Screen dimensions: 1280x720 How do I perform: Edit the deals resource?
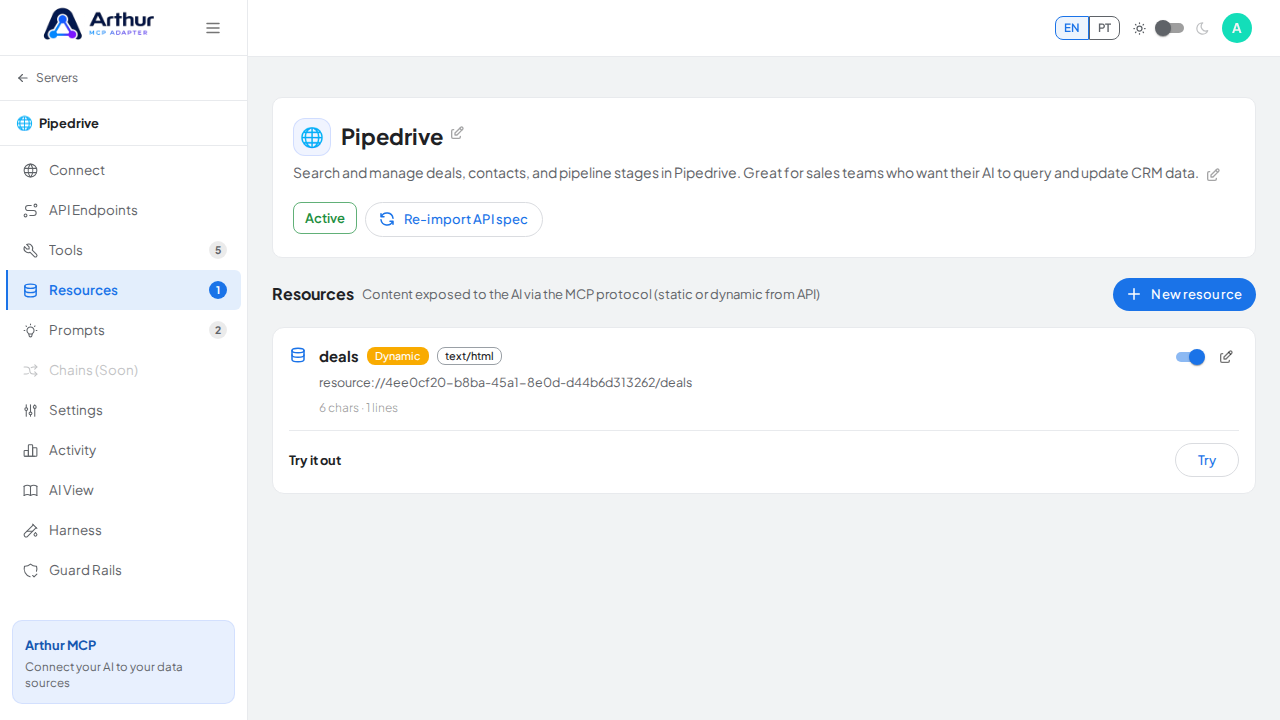pyautogui.click(x=1226, y=357)
